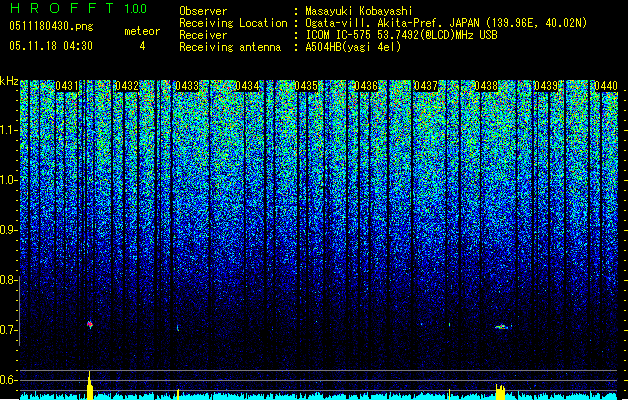The width and height of the screenshot is (629, 400).
Task: Click the 0.7 frequency axis label
Action: [8, 330]
